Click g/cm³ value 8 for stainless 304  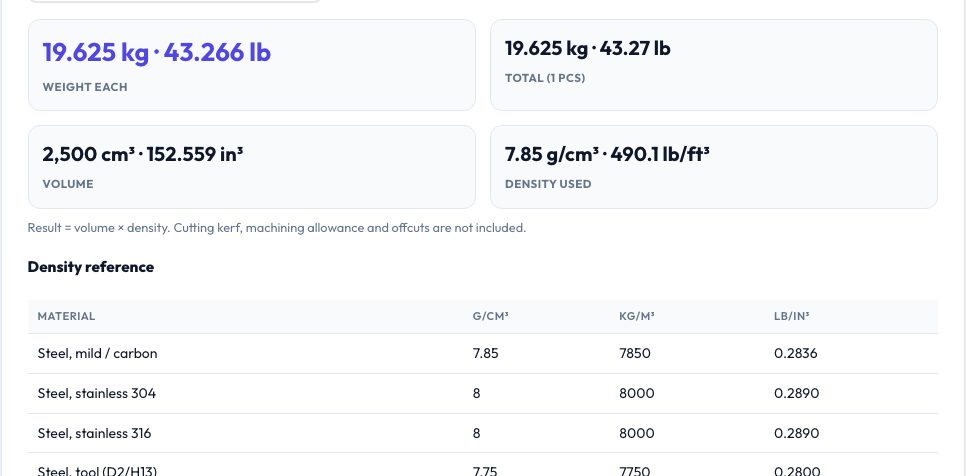click(x=476, y=393)
